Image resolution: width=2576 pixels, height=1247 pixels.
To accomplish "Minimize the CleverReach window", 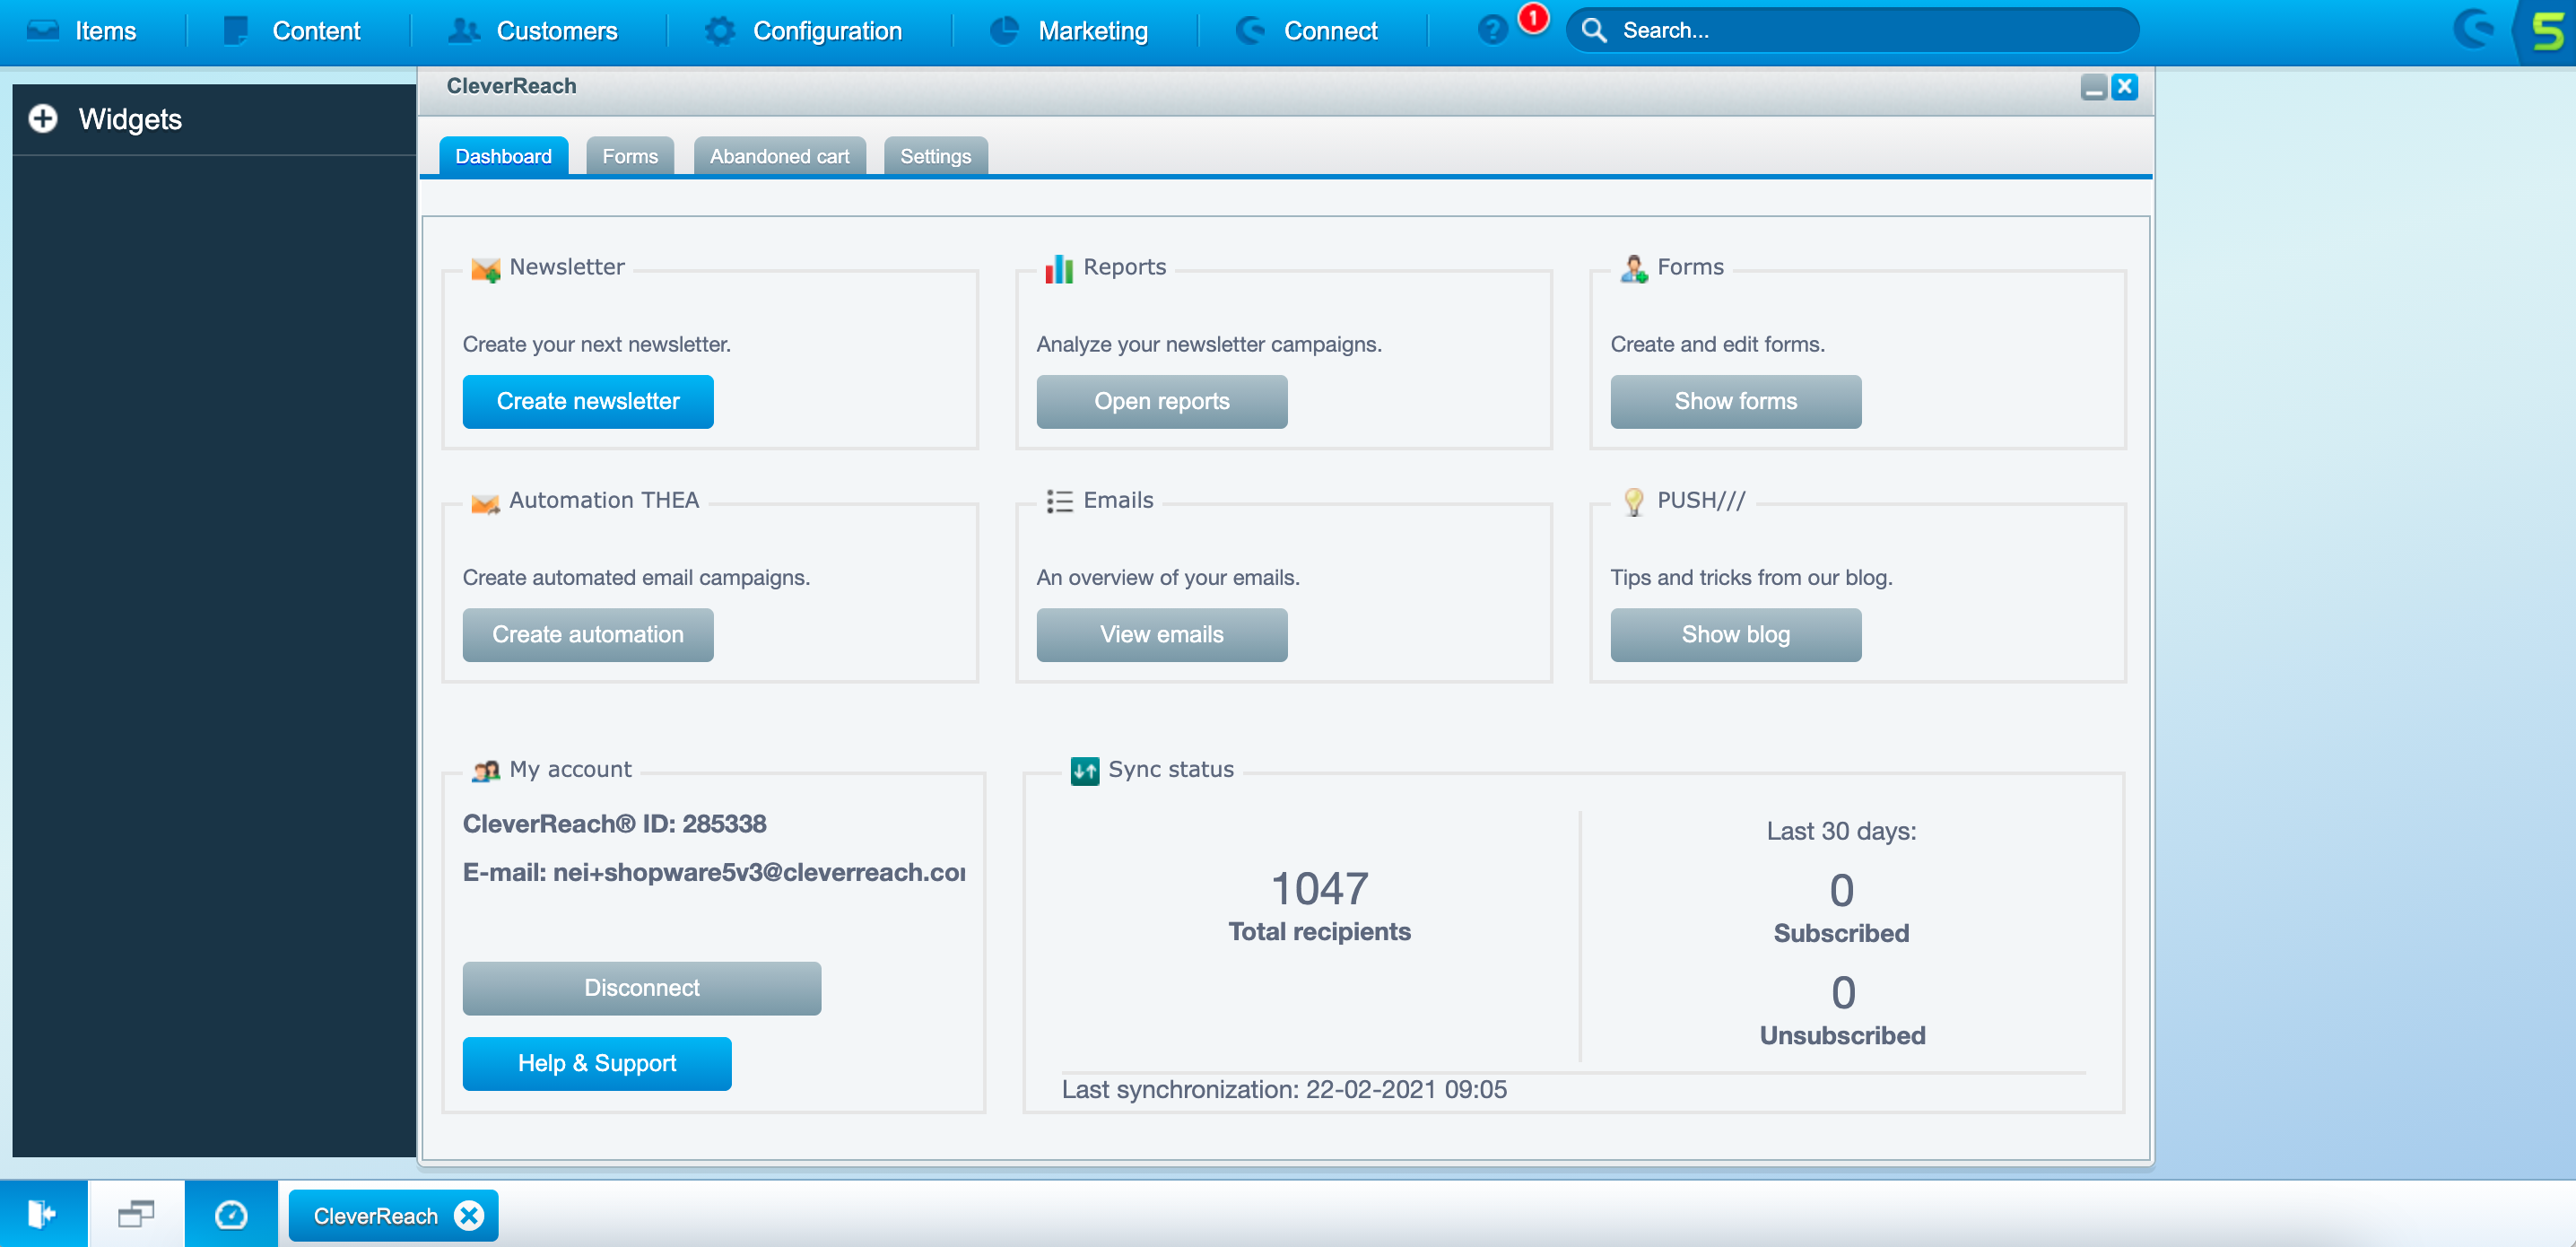I will (x=2093, y=87).
